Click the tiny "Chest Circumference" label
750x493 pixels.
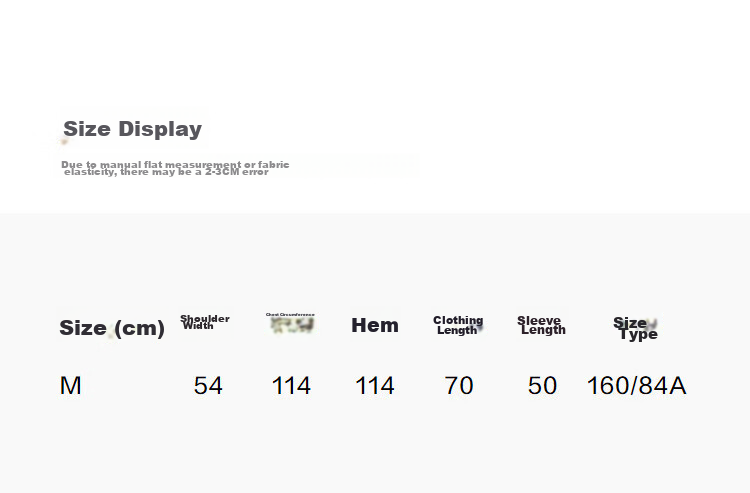point(290,315)
